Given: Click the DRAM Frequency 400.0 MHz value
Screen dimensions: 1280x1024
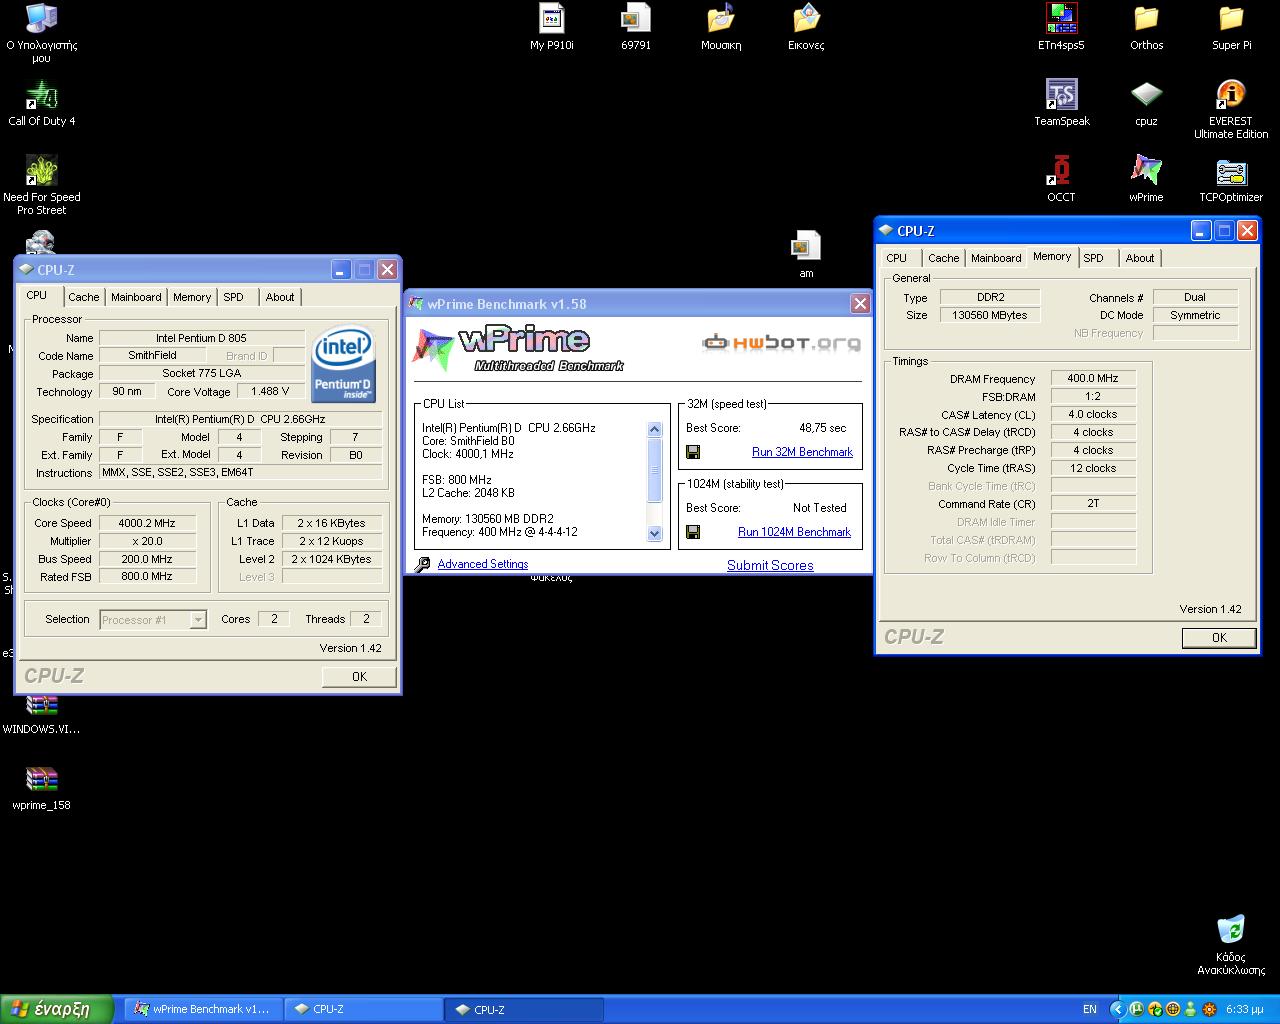Looking at the screenshot, I should click(1092, 378).
